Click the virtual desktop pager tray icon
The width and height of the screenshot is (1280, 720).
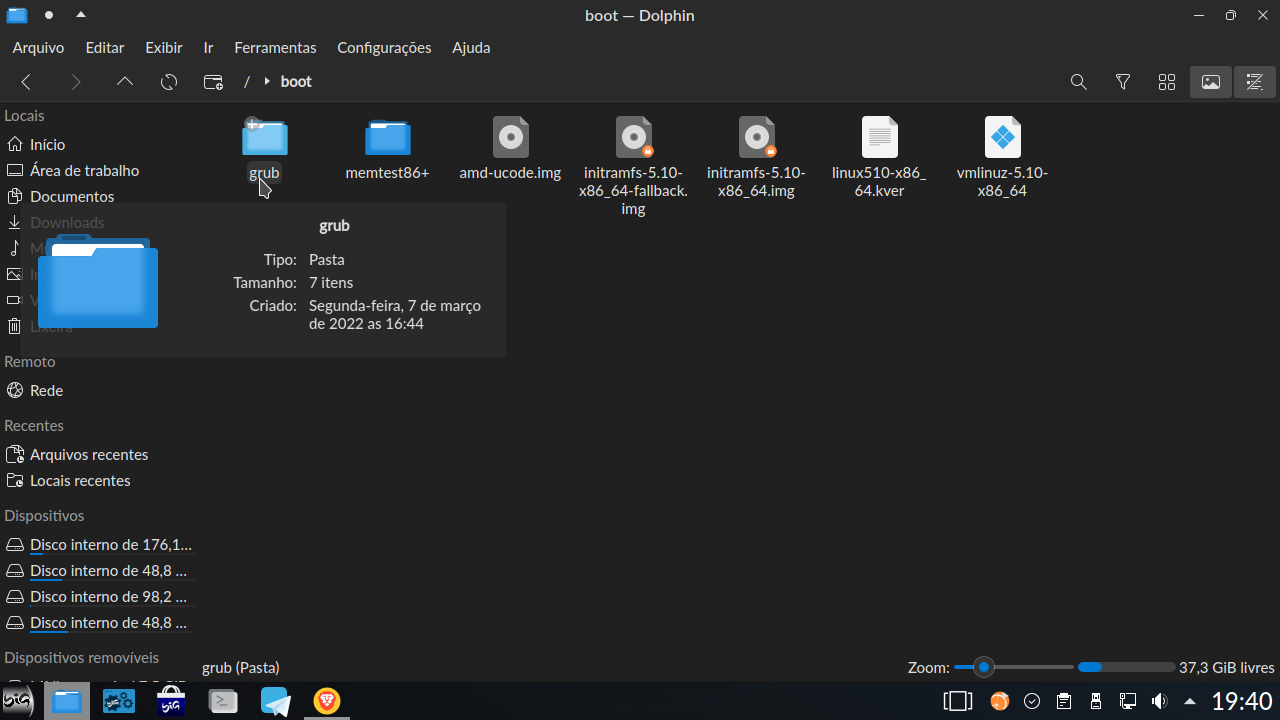(x=957, y=701)
